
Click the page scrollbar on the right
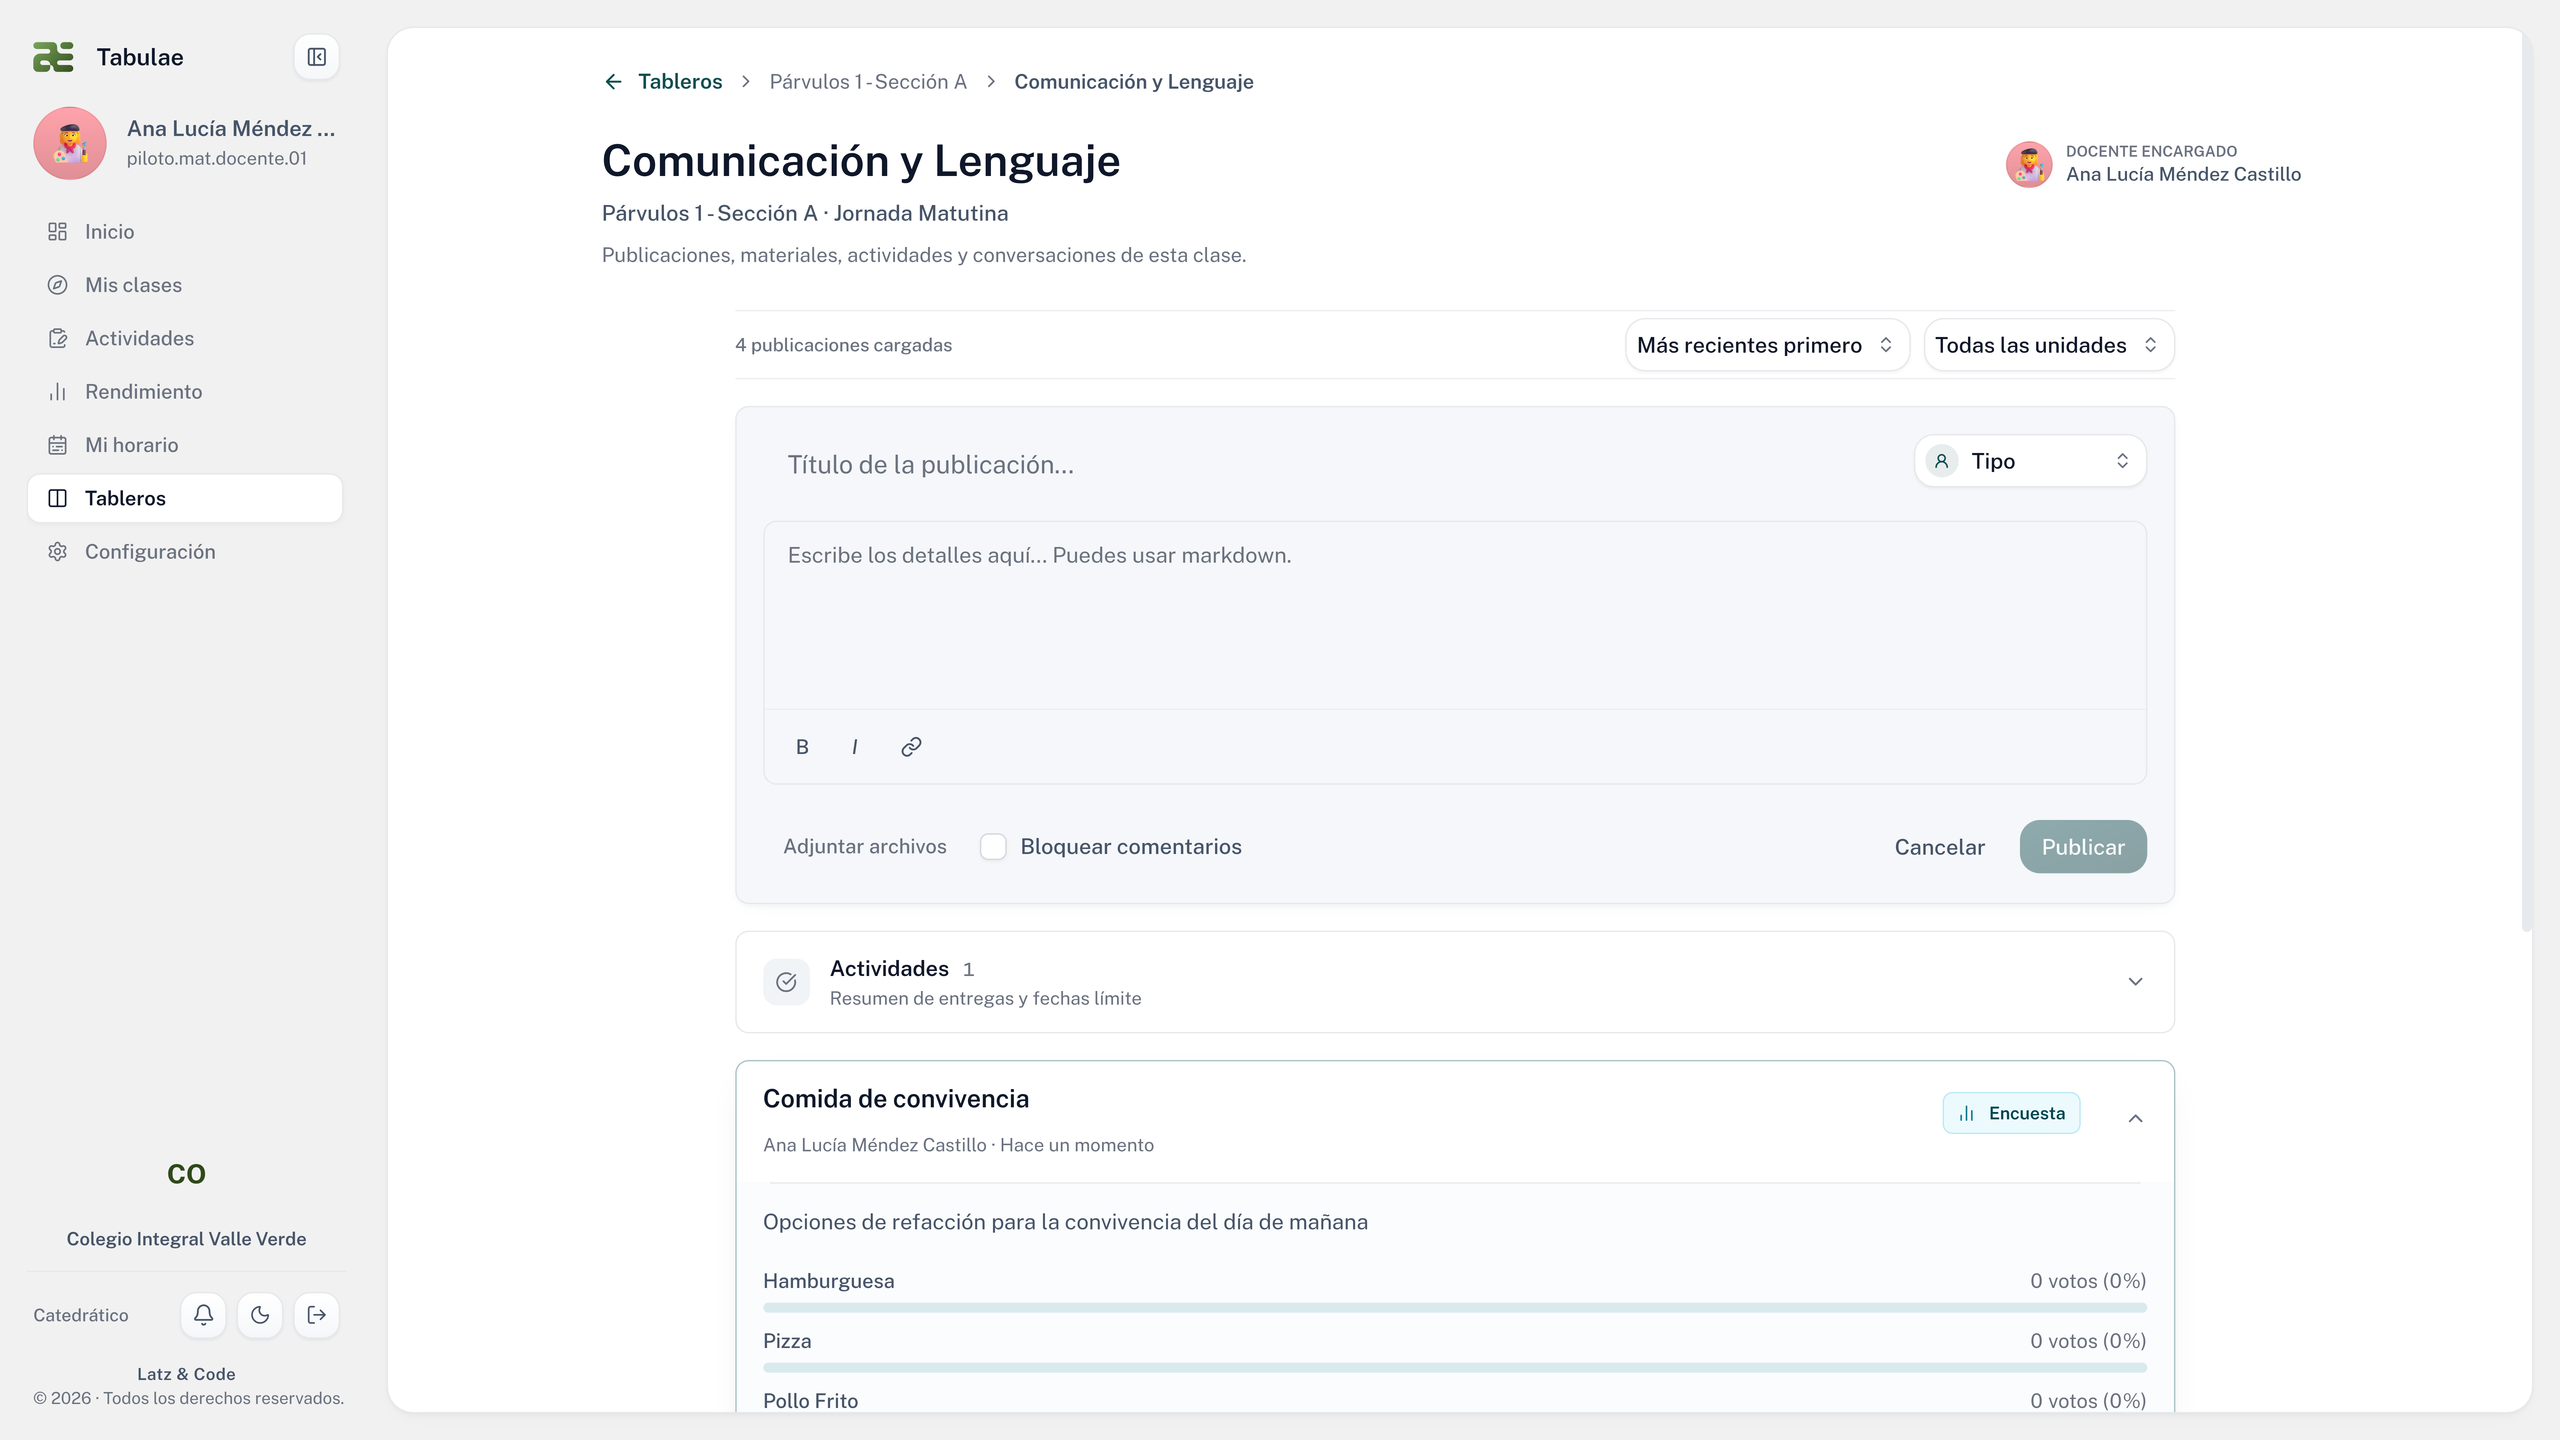click(2527, 480)
